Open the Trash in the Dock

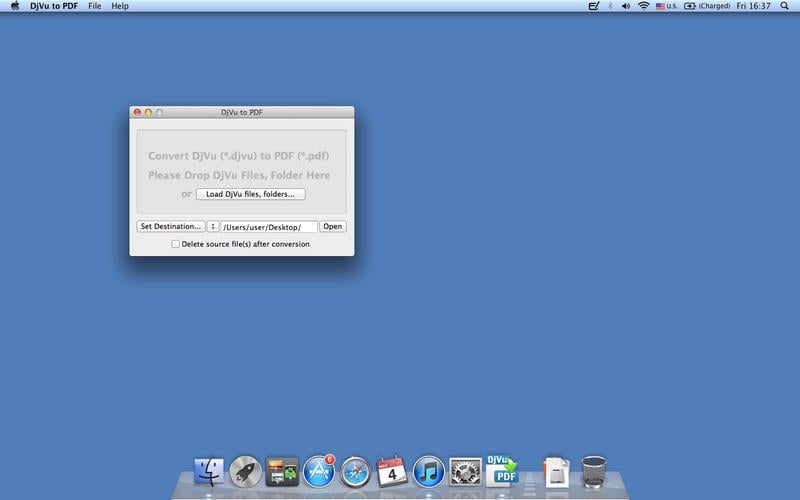[x=594, y=471]
